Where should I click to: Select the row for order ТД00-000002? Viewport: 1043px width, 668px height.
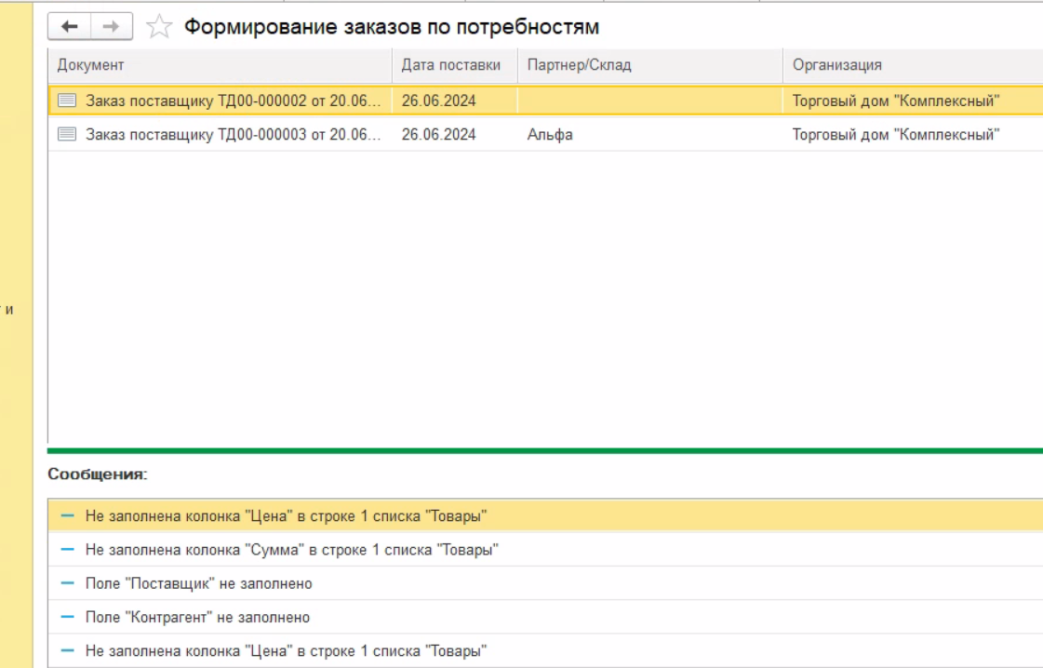233,100
